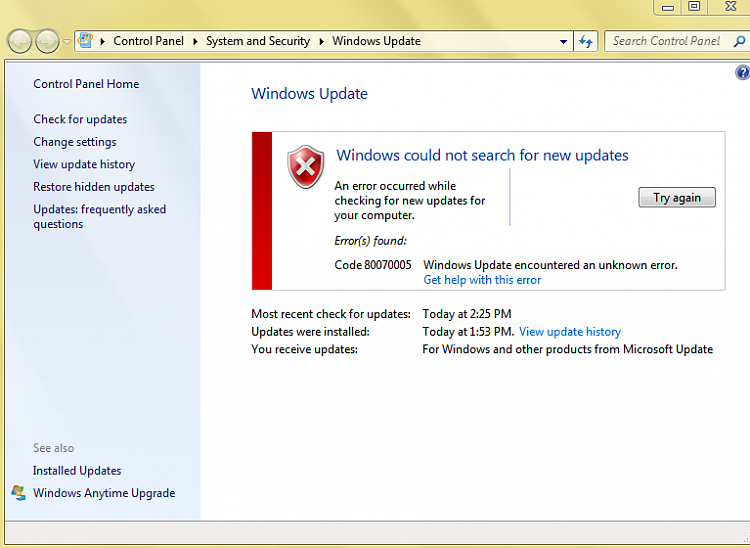Open Change settings
This screenshot has width=750, height=548.
pyautogui.click(x=75, y=142)
